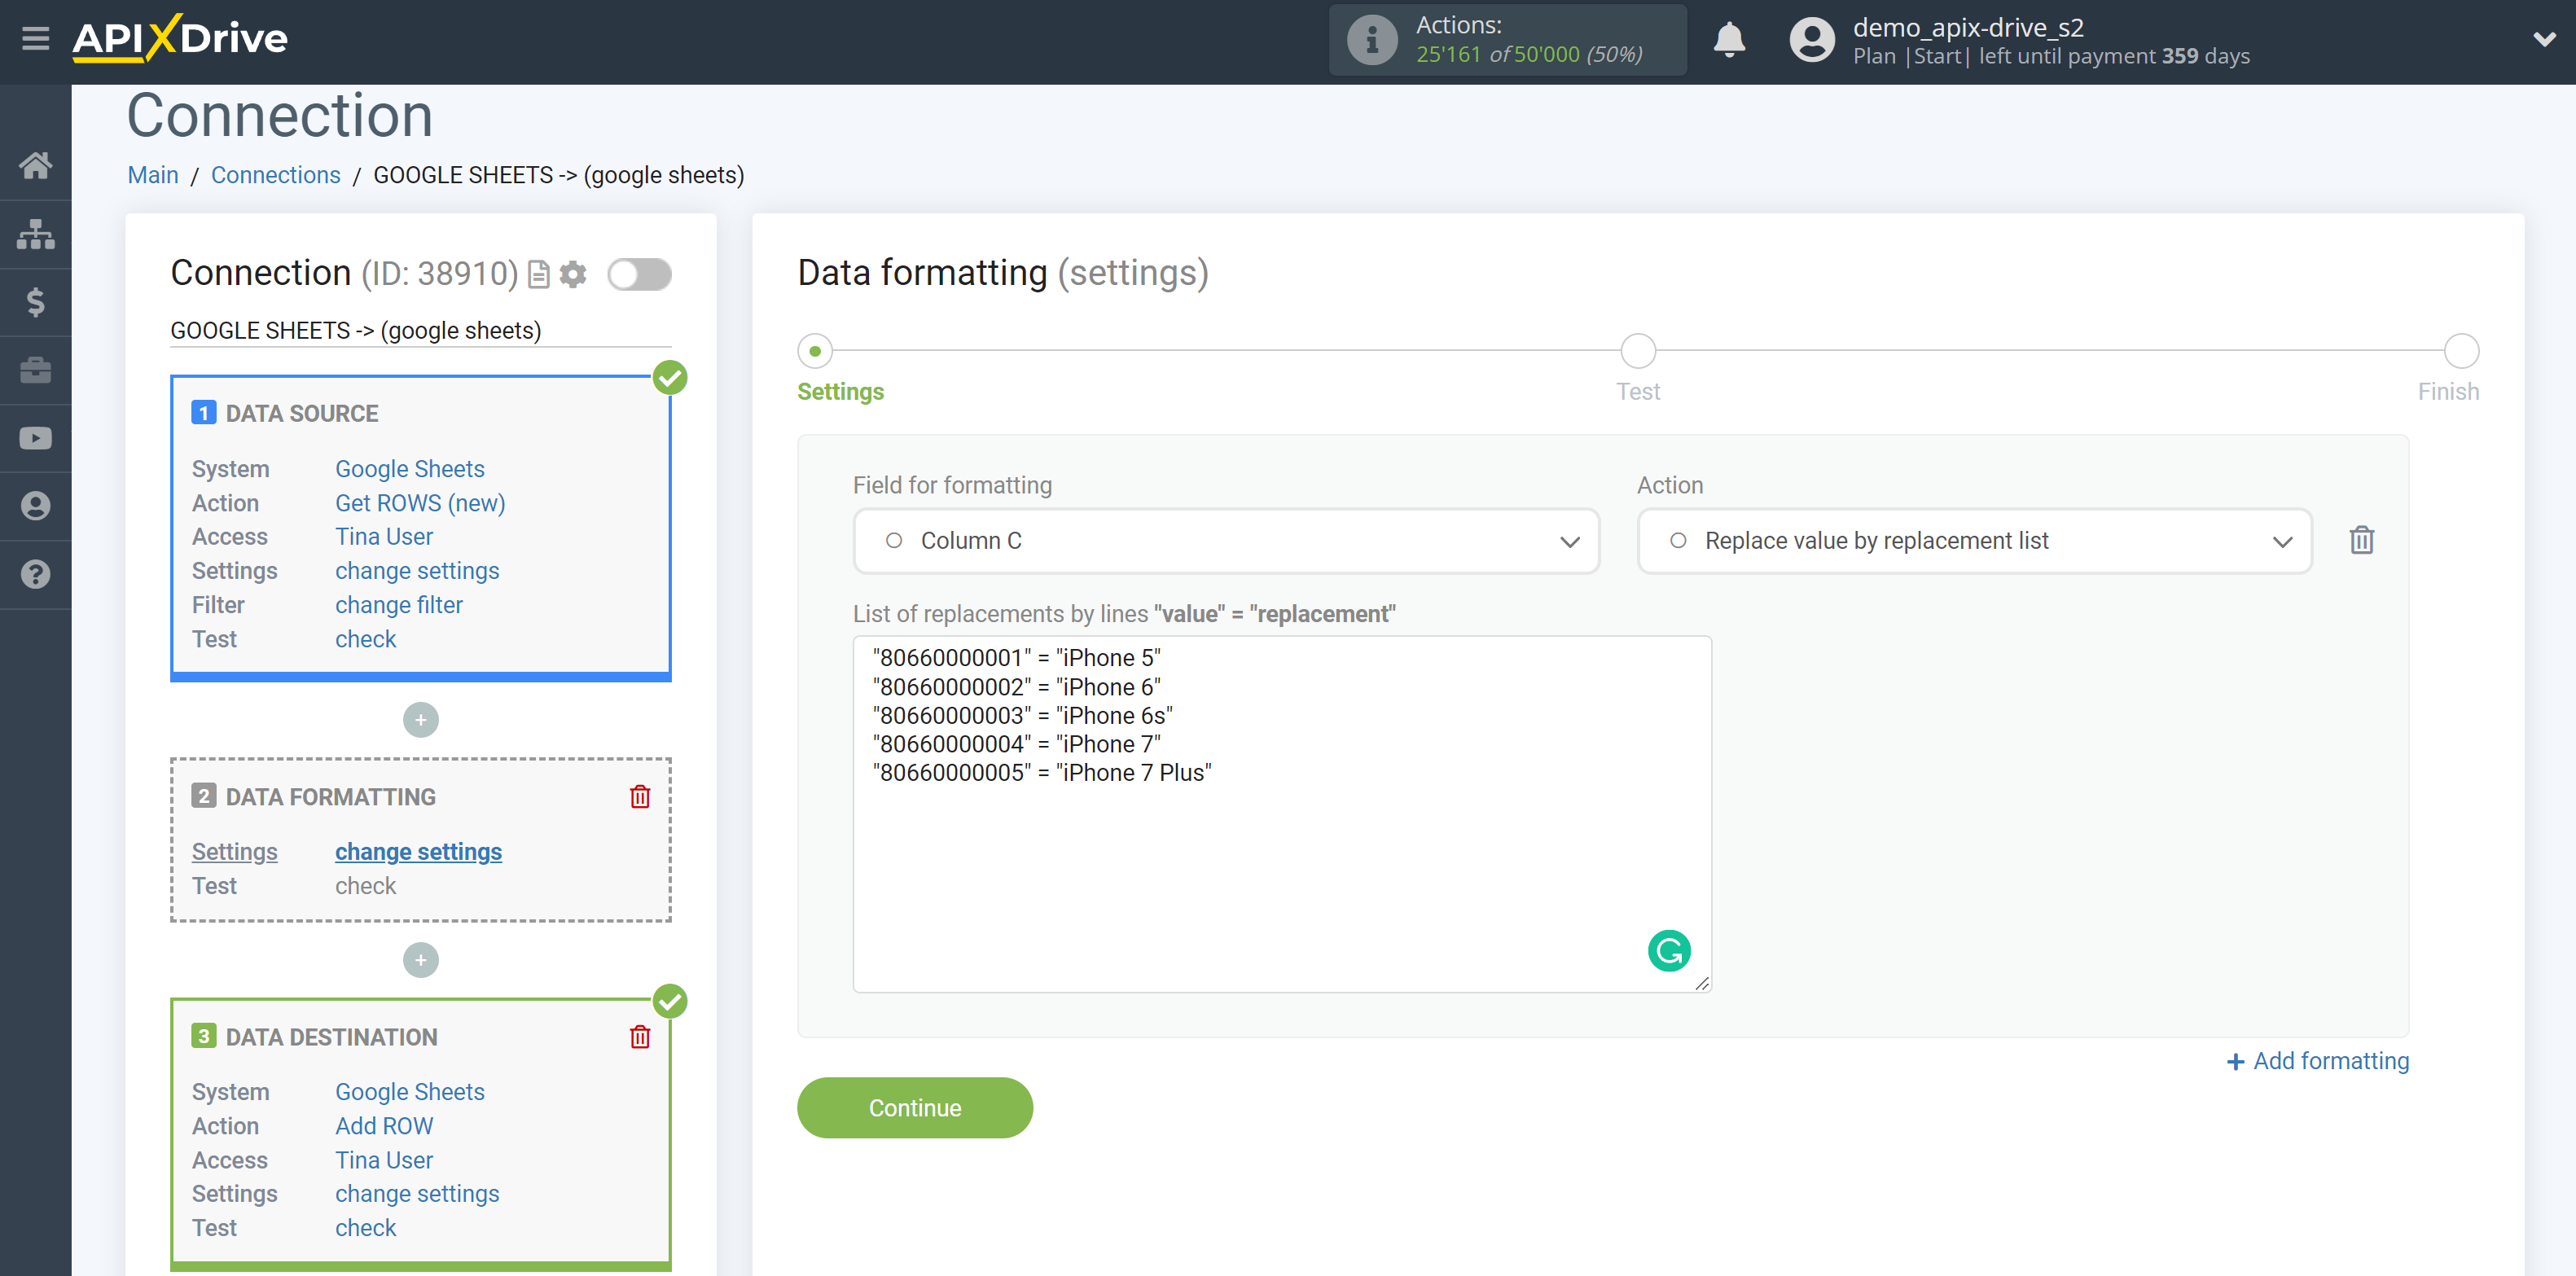Image resolution: width=2576 pixels, height=1276 pixels.
Task: Click destination change settings link
Action: point(417,1194)
